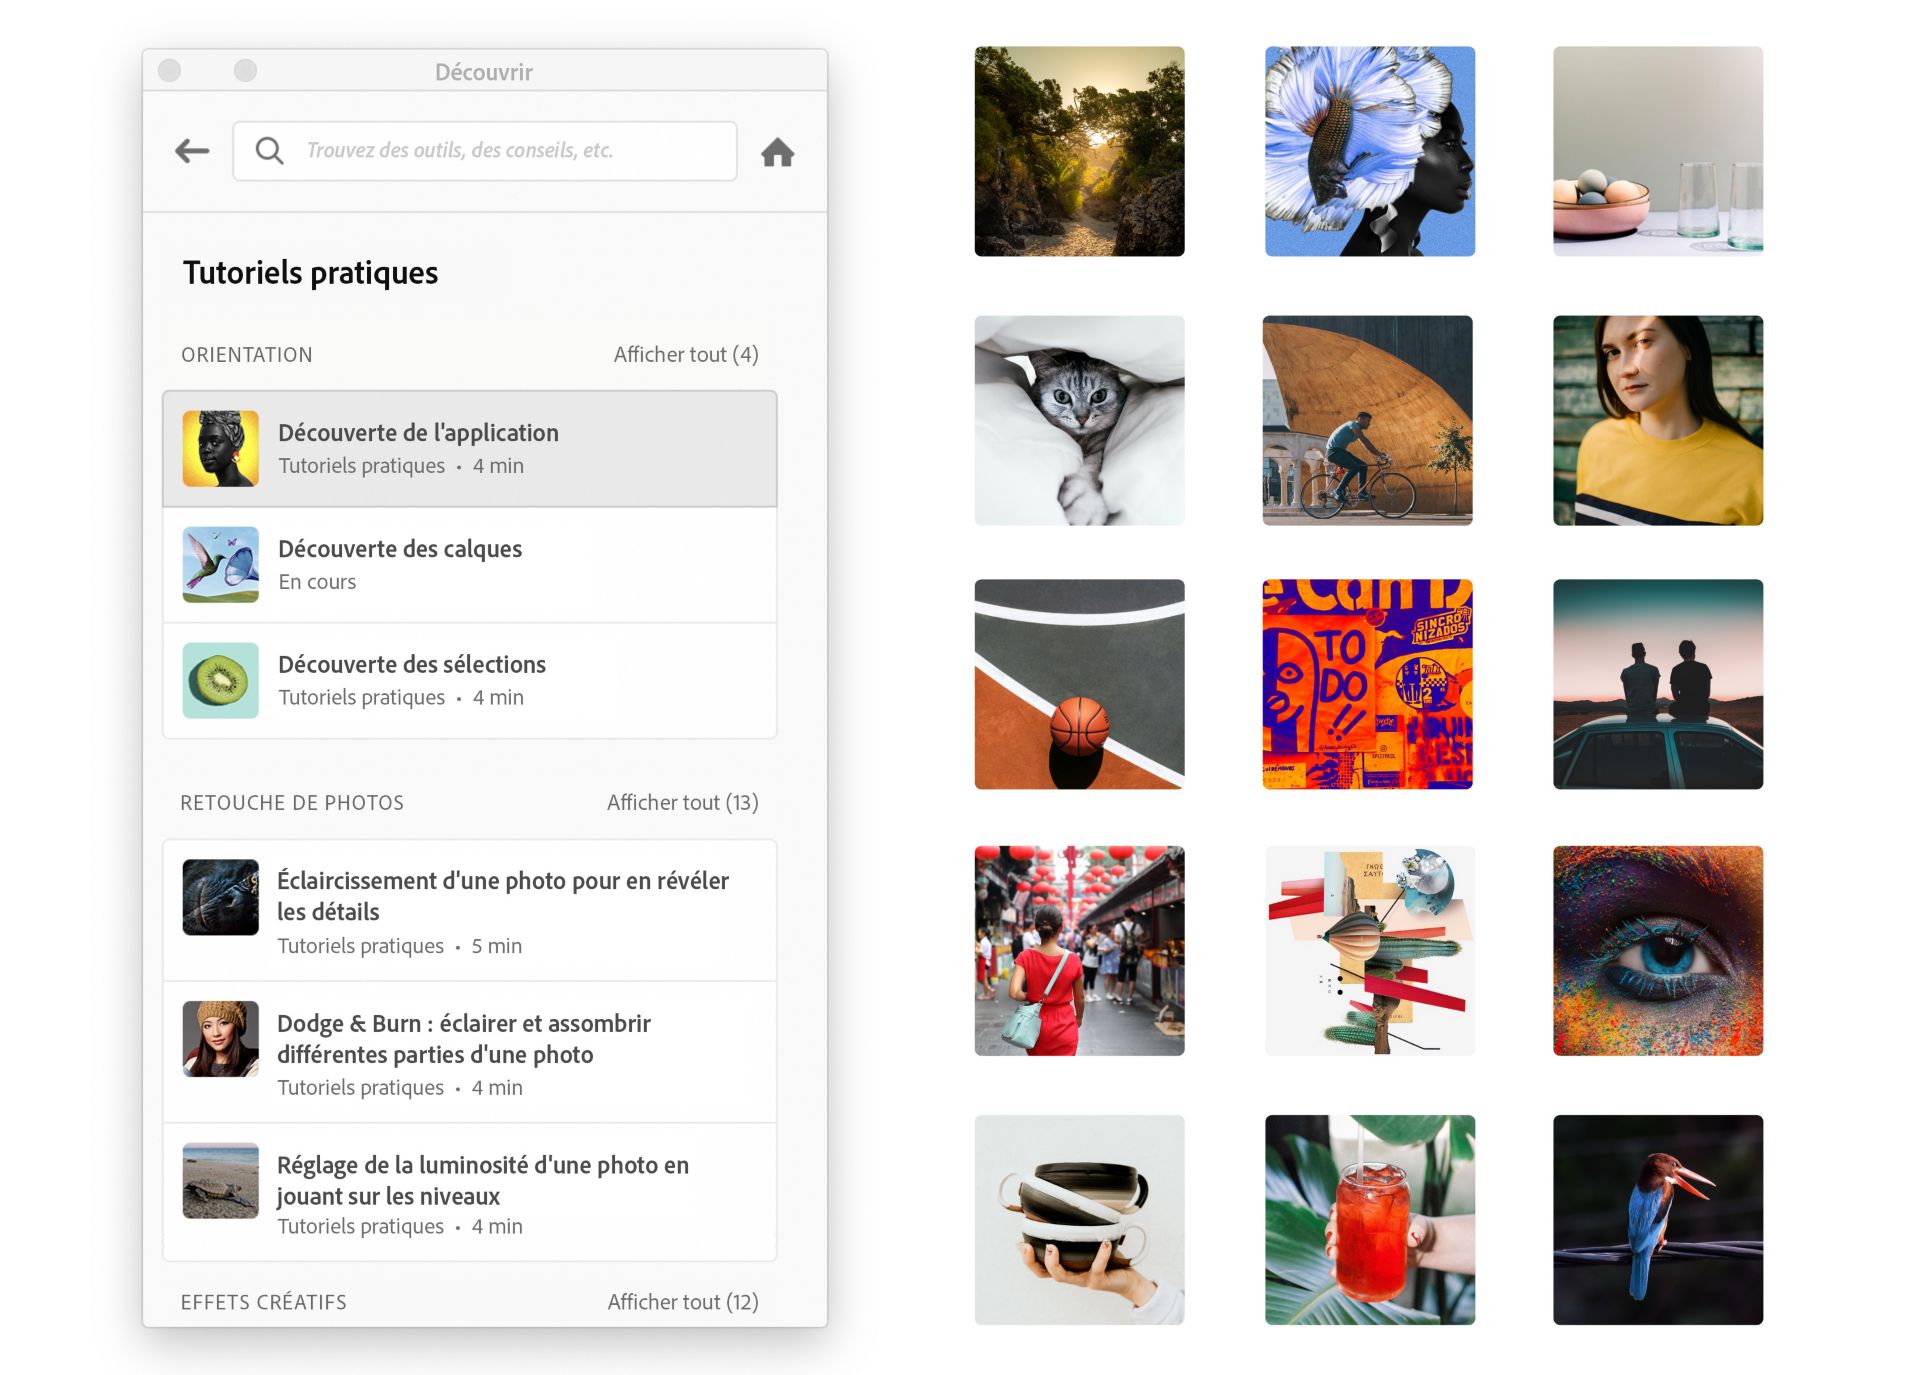
Task: Click the search magnifier icon
Action: pyautogui.click(x=269, y=151)
